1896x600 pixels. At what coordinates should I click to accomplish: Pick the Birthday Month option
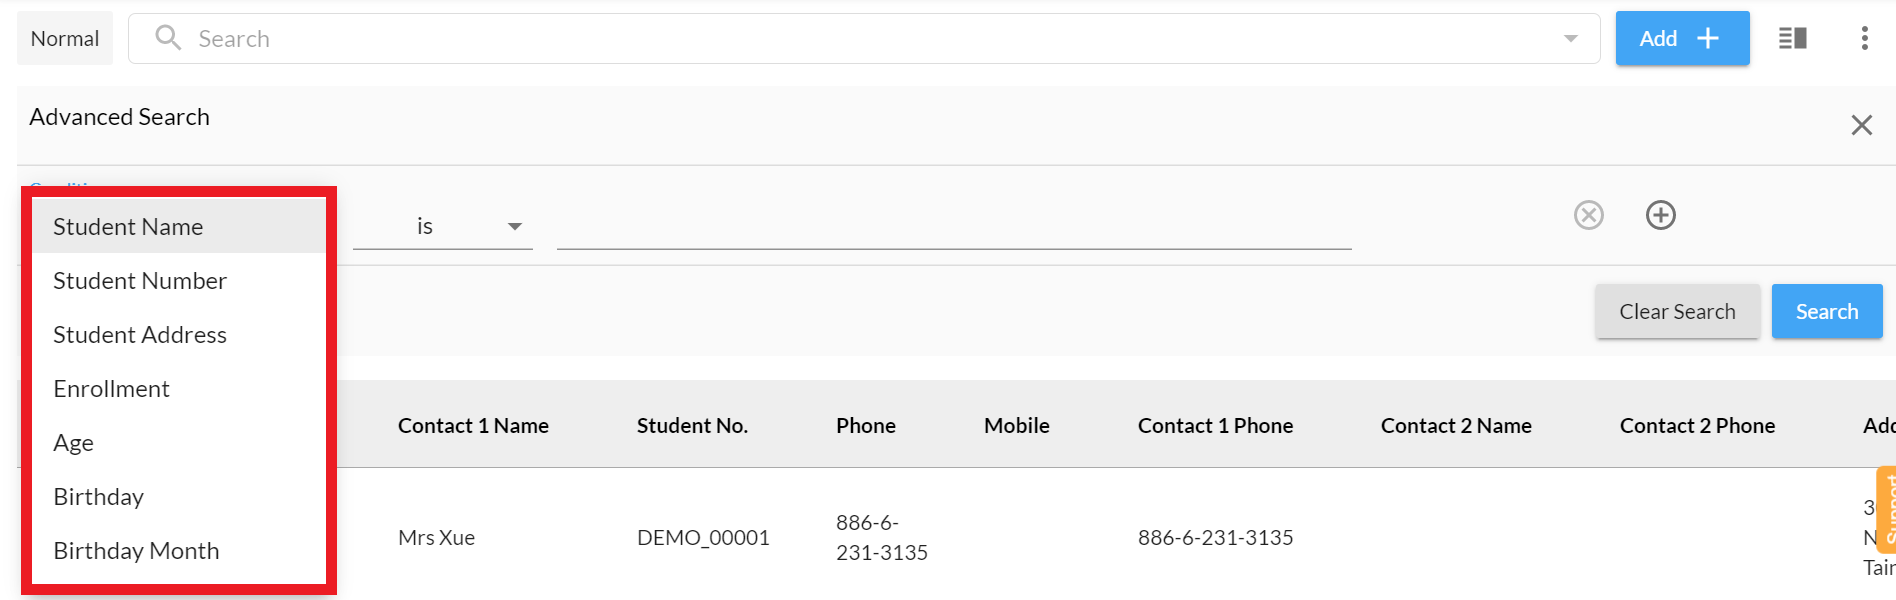[x=136, y=551]
